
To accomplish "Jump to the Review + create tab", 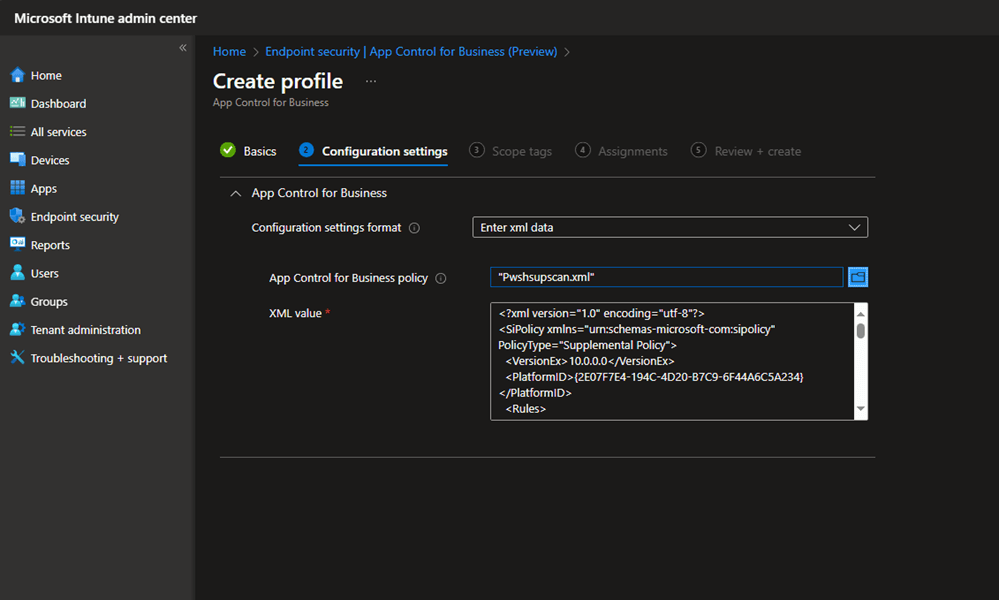I will [x=746, y=151].
